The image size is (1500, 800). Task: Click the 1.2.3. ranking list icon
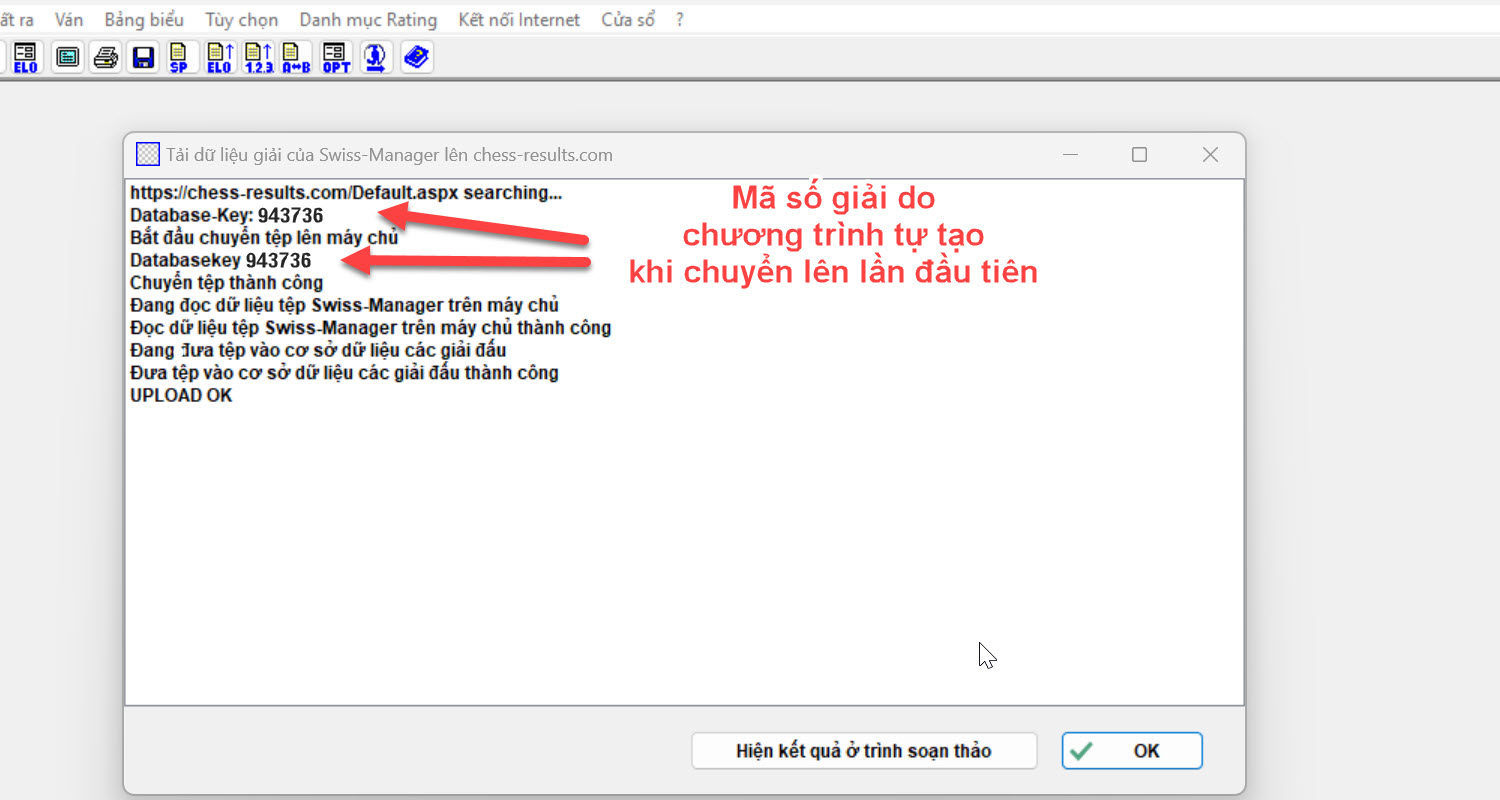point(258,57)
